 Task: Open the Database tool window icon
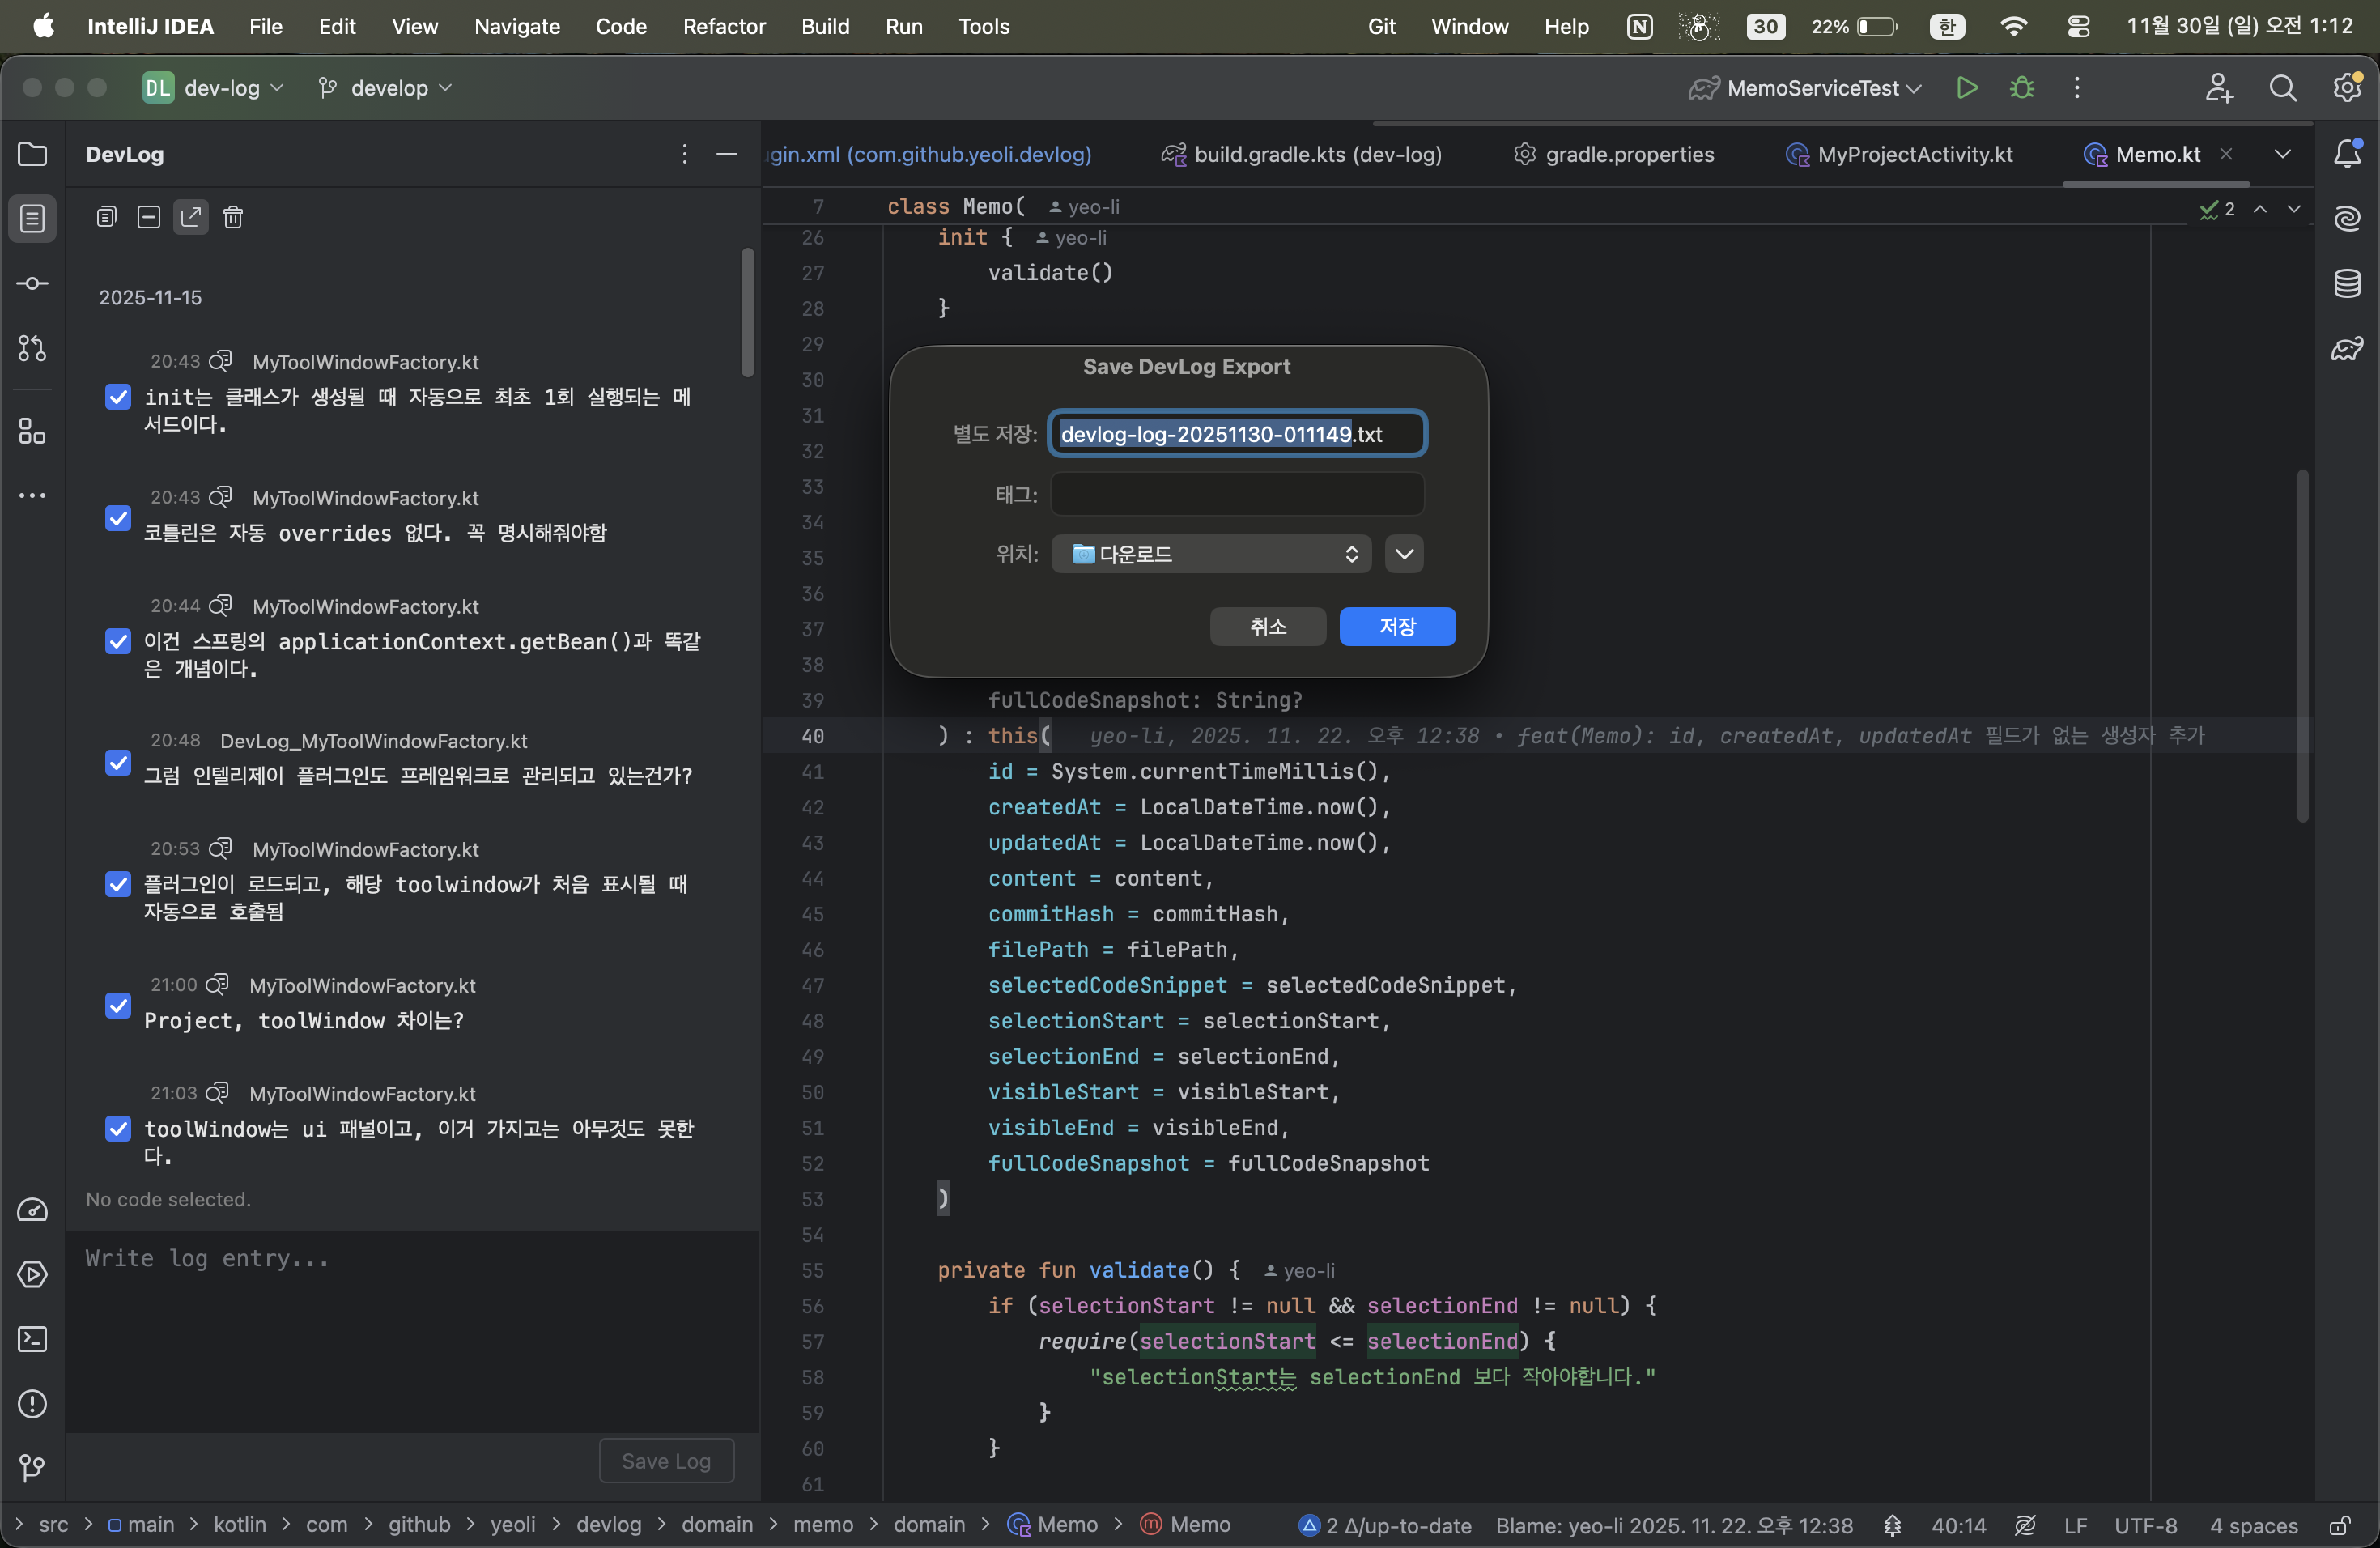[2347, 284]
